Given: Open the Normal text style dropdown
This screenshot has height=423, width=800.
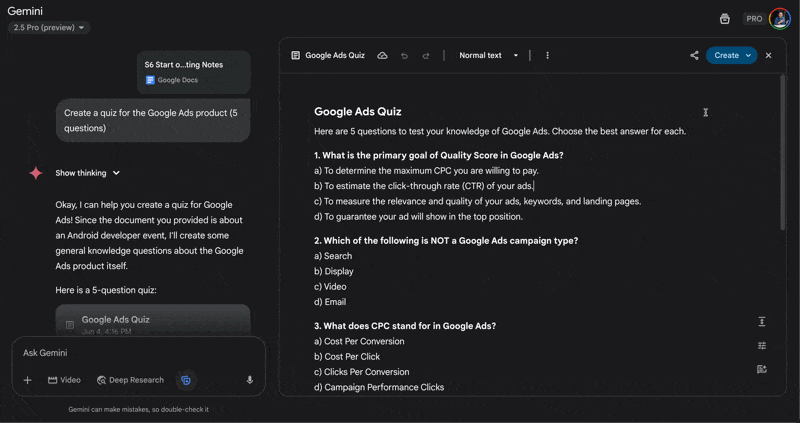Looking at the screenshot, I should pyautogui.click(x=488, y=56).
